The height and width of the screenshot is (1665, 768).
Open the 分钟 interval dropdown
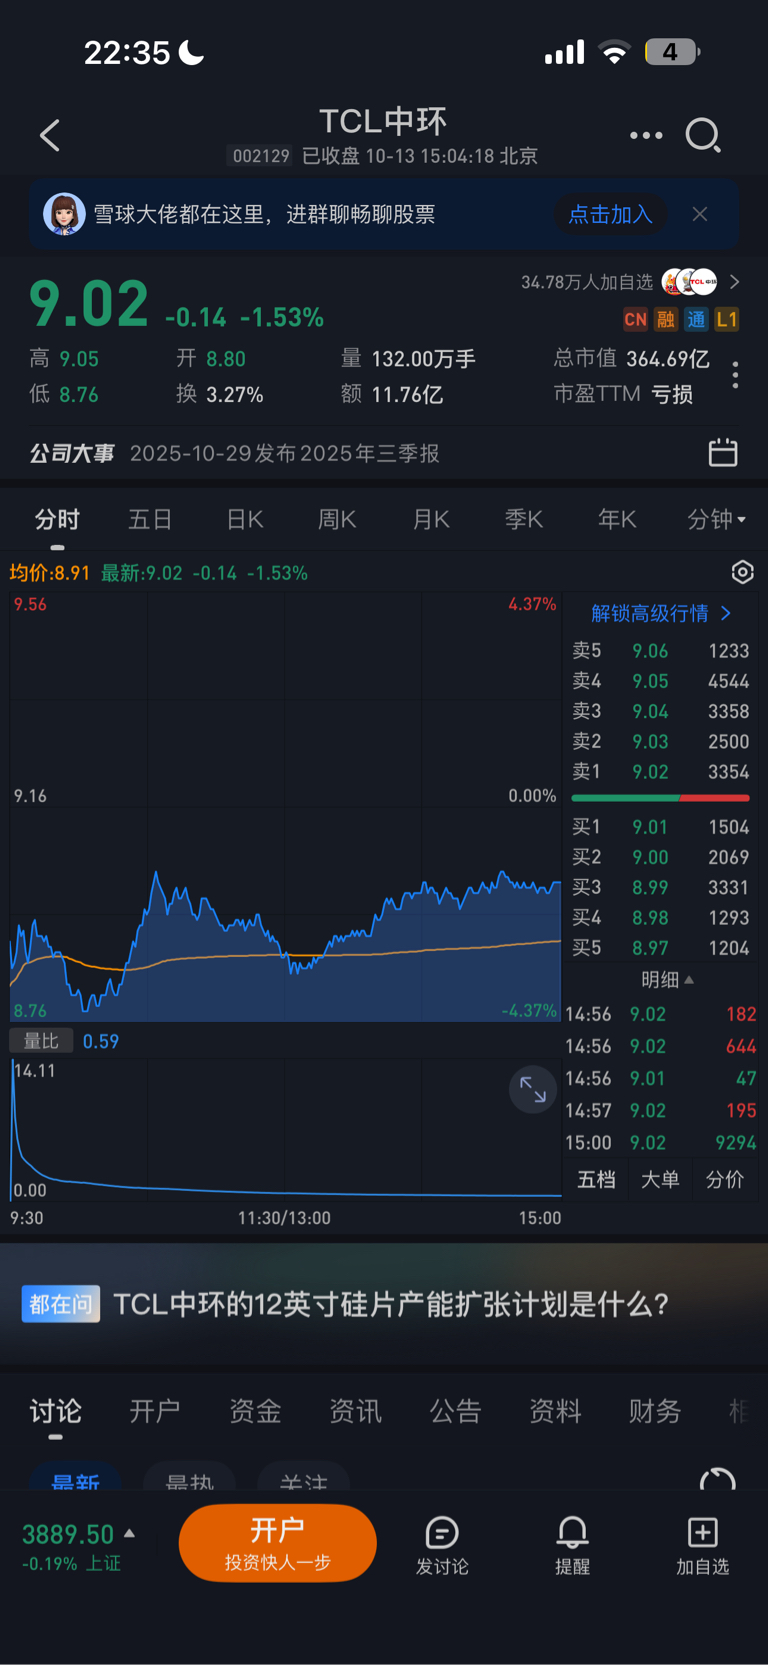pyautogui.click(x=717, y=519)
